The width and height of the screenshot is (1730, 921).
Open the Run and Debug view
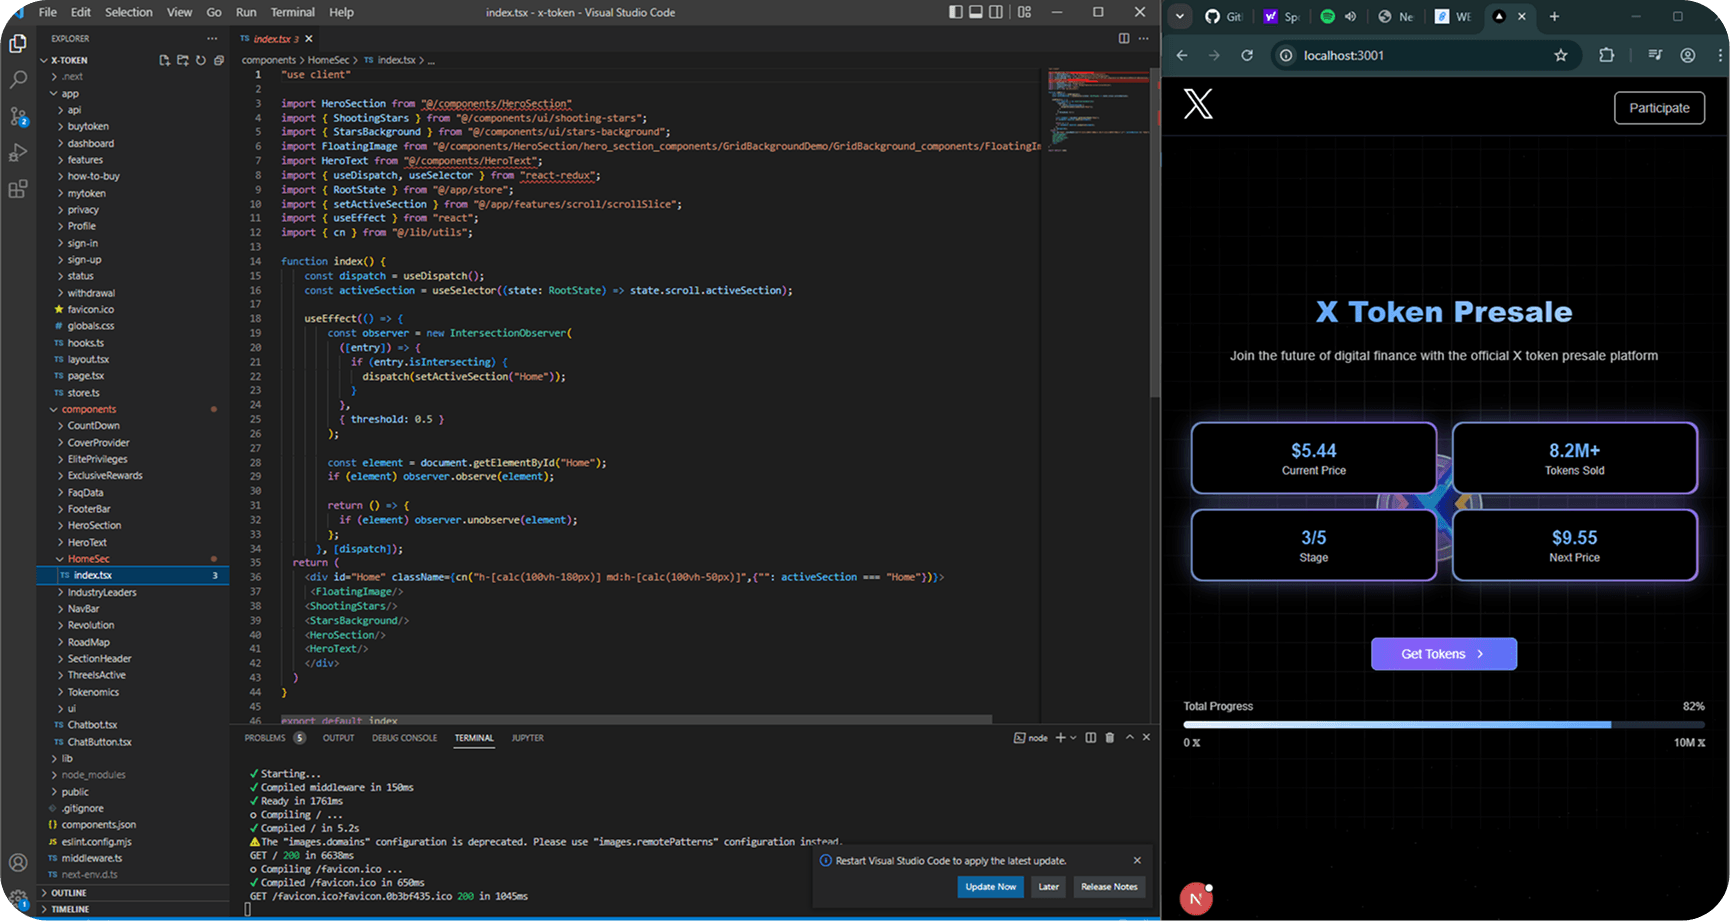click(x=18, y=153)
